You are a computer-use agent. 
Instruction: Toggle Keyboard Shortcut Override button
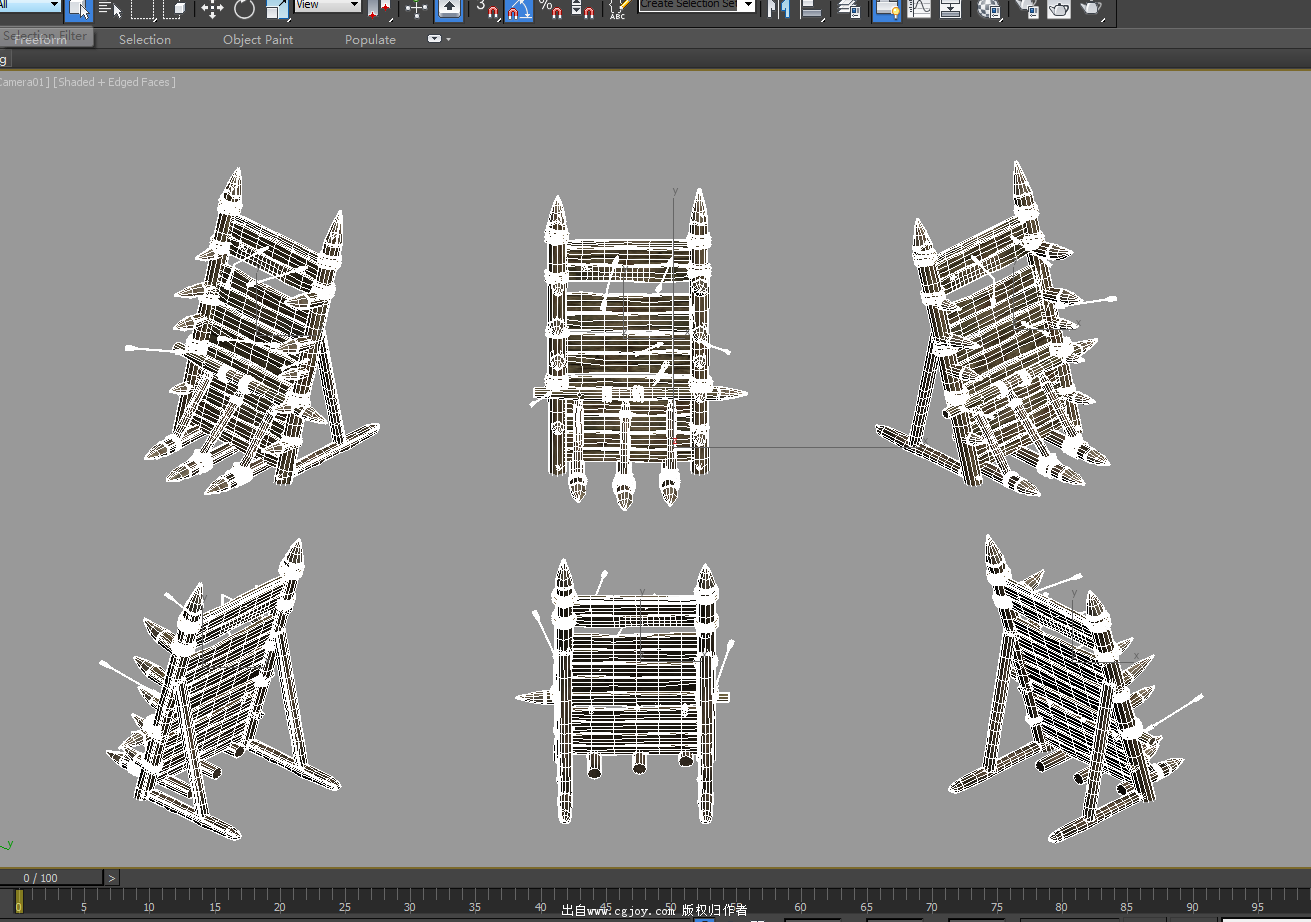(x=450, y=10)
